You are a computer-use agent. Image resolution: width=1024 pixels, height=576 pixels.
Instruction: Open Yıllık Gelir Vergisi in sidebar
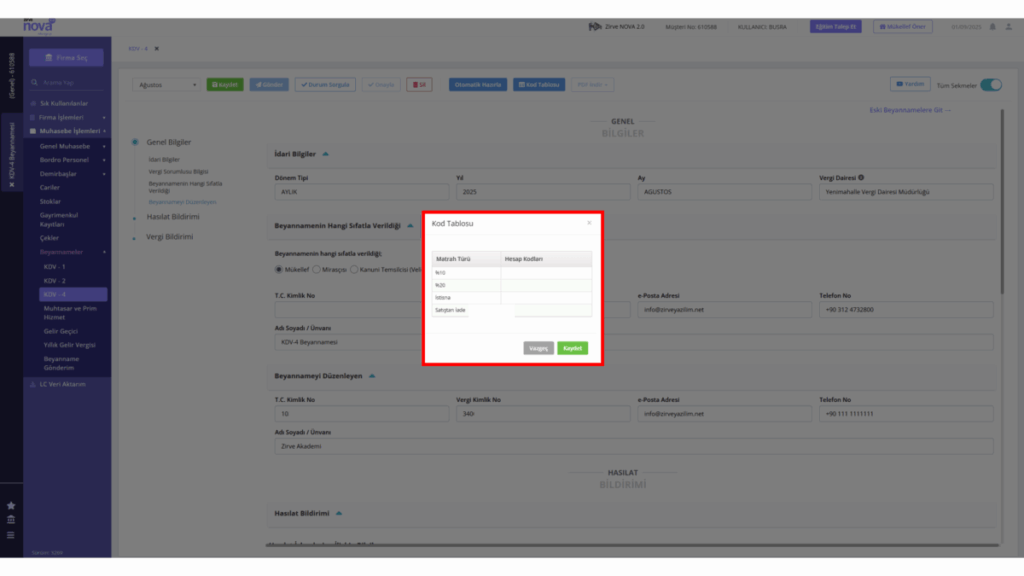[69, 345]
